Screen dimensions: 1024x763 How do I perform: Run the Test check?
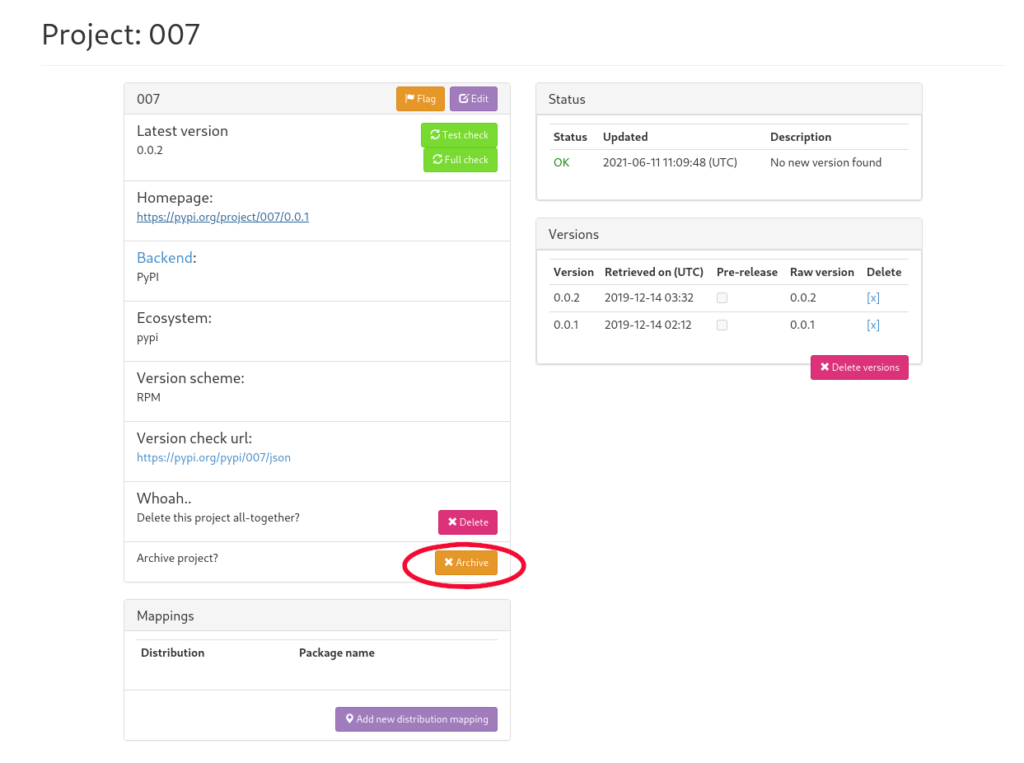[459, 135]
